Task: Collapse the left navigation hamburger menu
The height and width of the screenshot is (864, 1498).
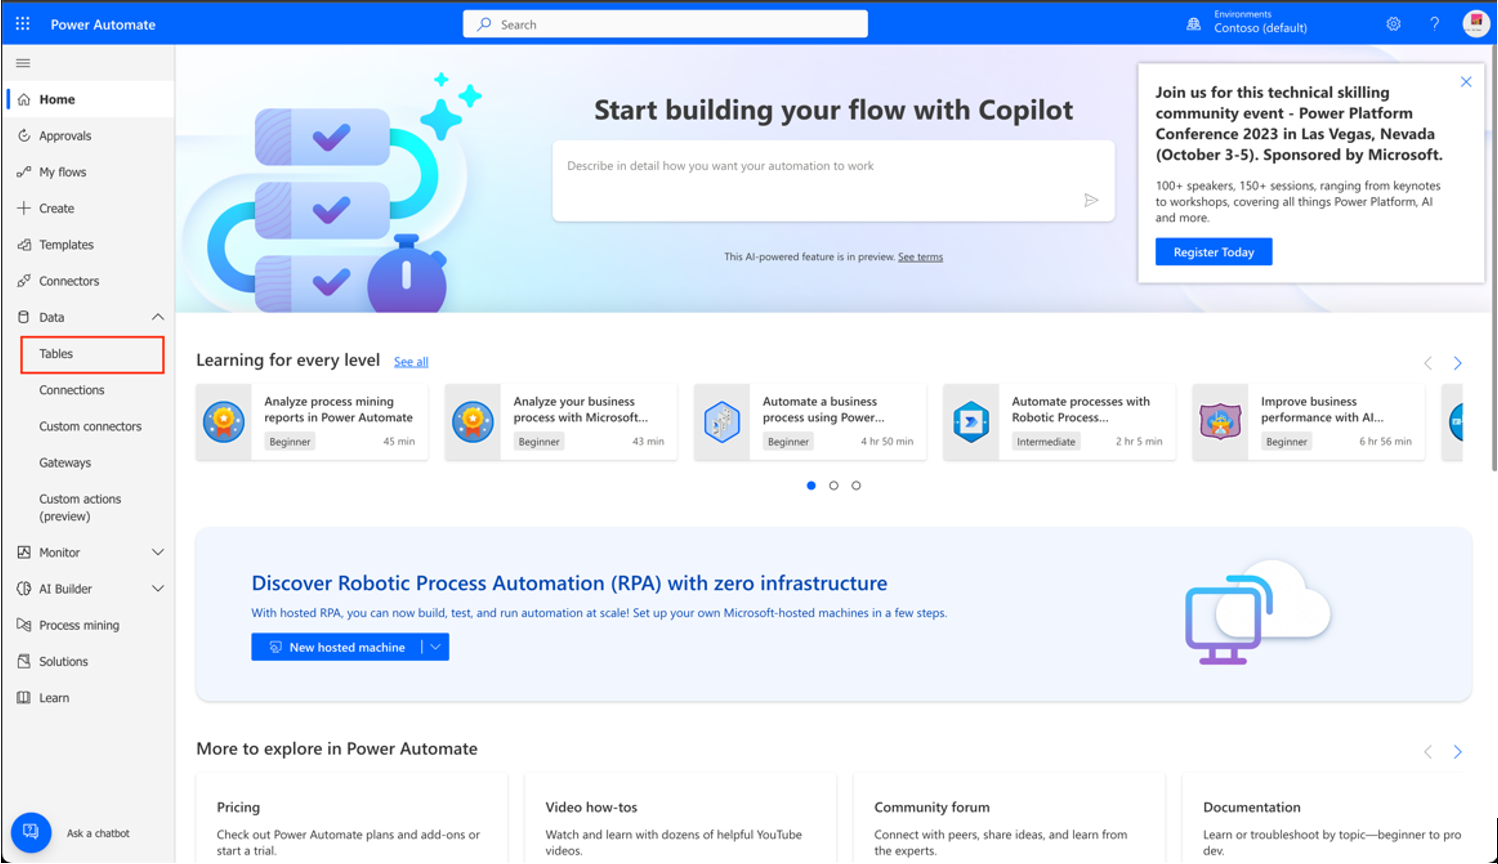Action: coord(23,63)
